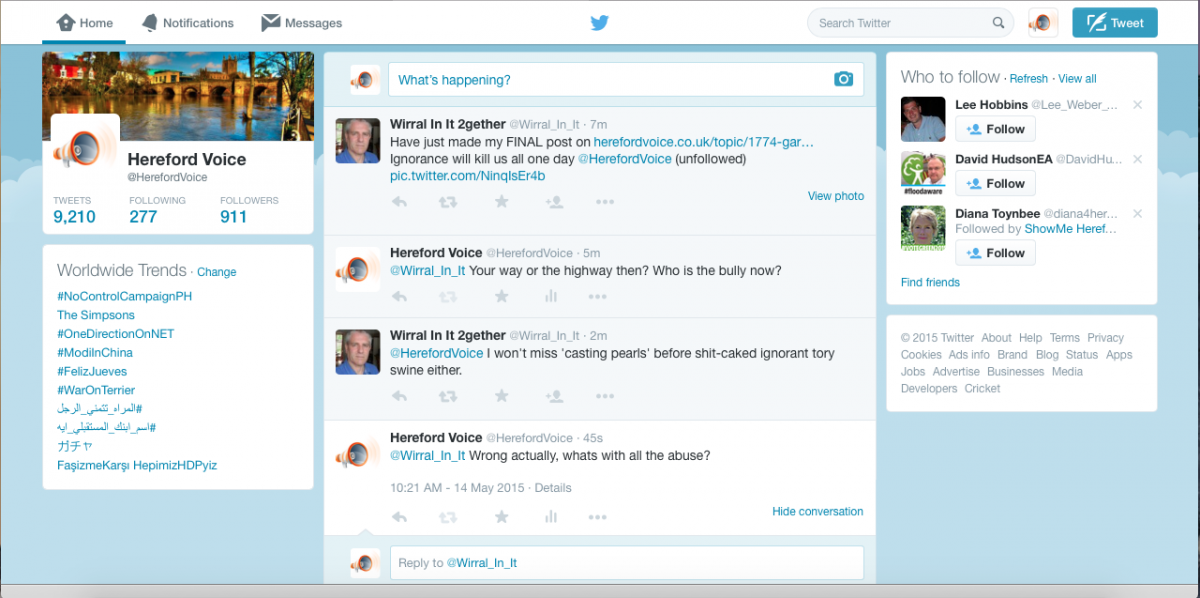Click the retweet icon under the 5m tweet
The height and width of the screenshot is (598, 1200).
coord(448,296)
